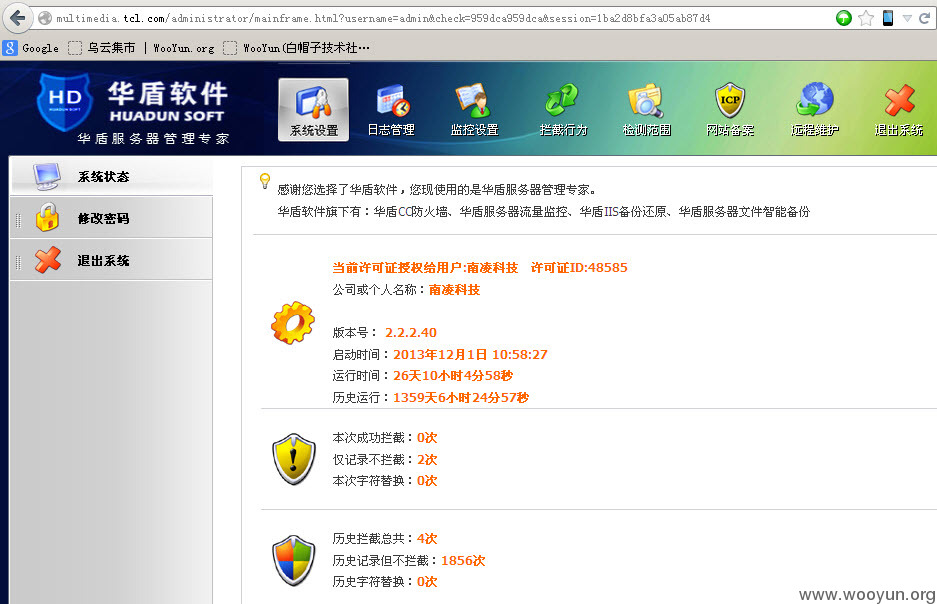937x604 pixels.
Task: Click 本次字符替换 value 0次
Action: [x=427, y=480]
